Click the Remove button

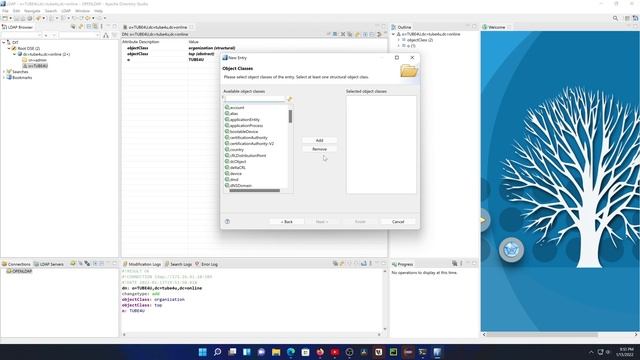tap(320, 149)
